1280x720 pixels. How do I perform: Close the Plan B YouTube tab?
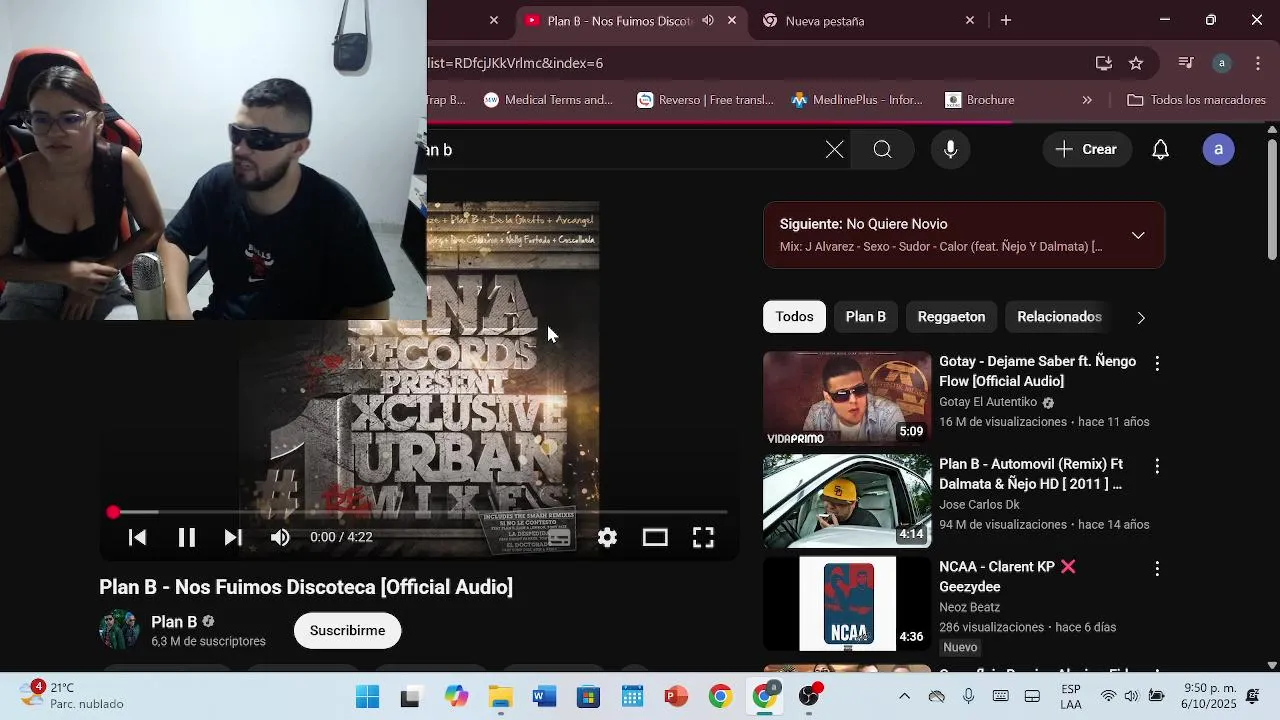[732, 20]
